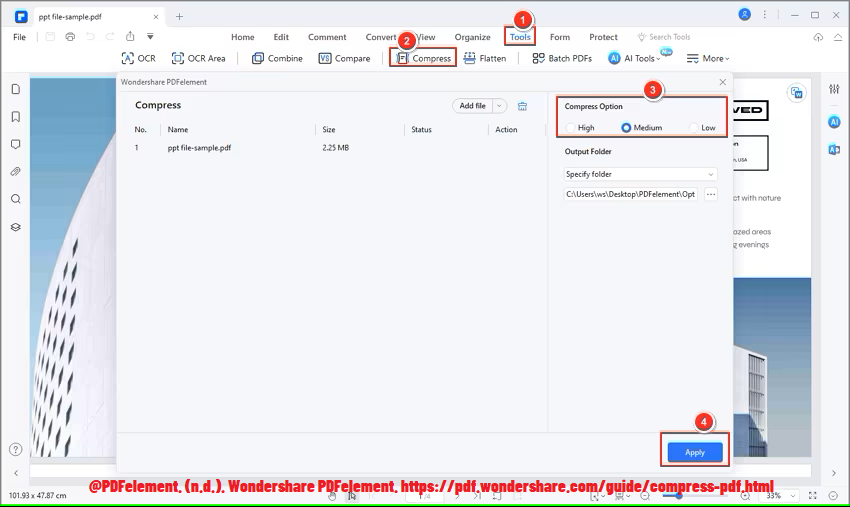Viewport: 850px width, 507px height.
Task: Switch to the Comment tab
Action: pos(327,37)
